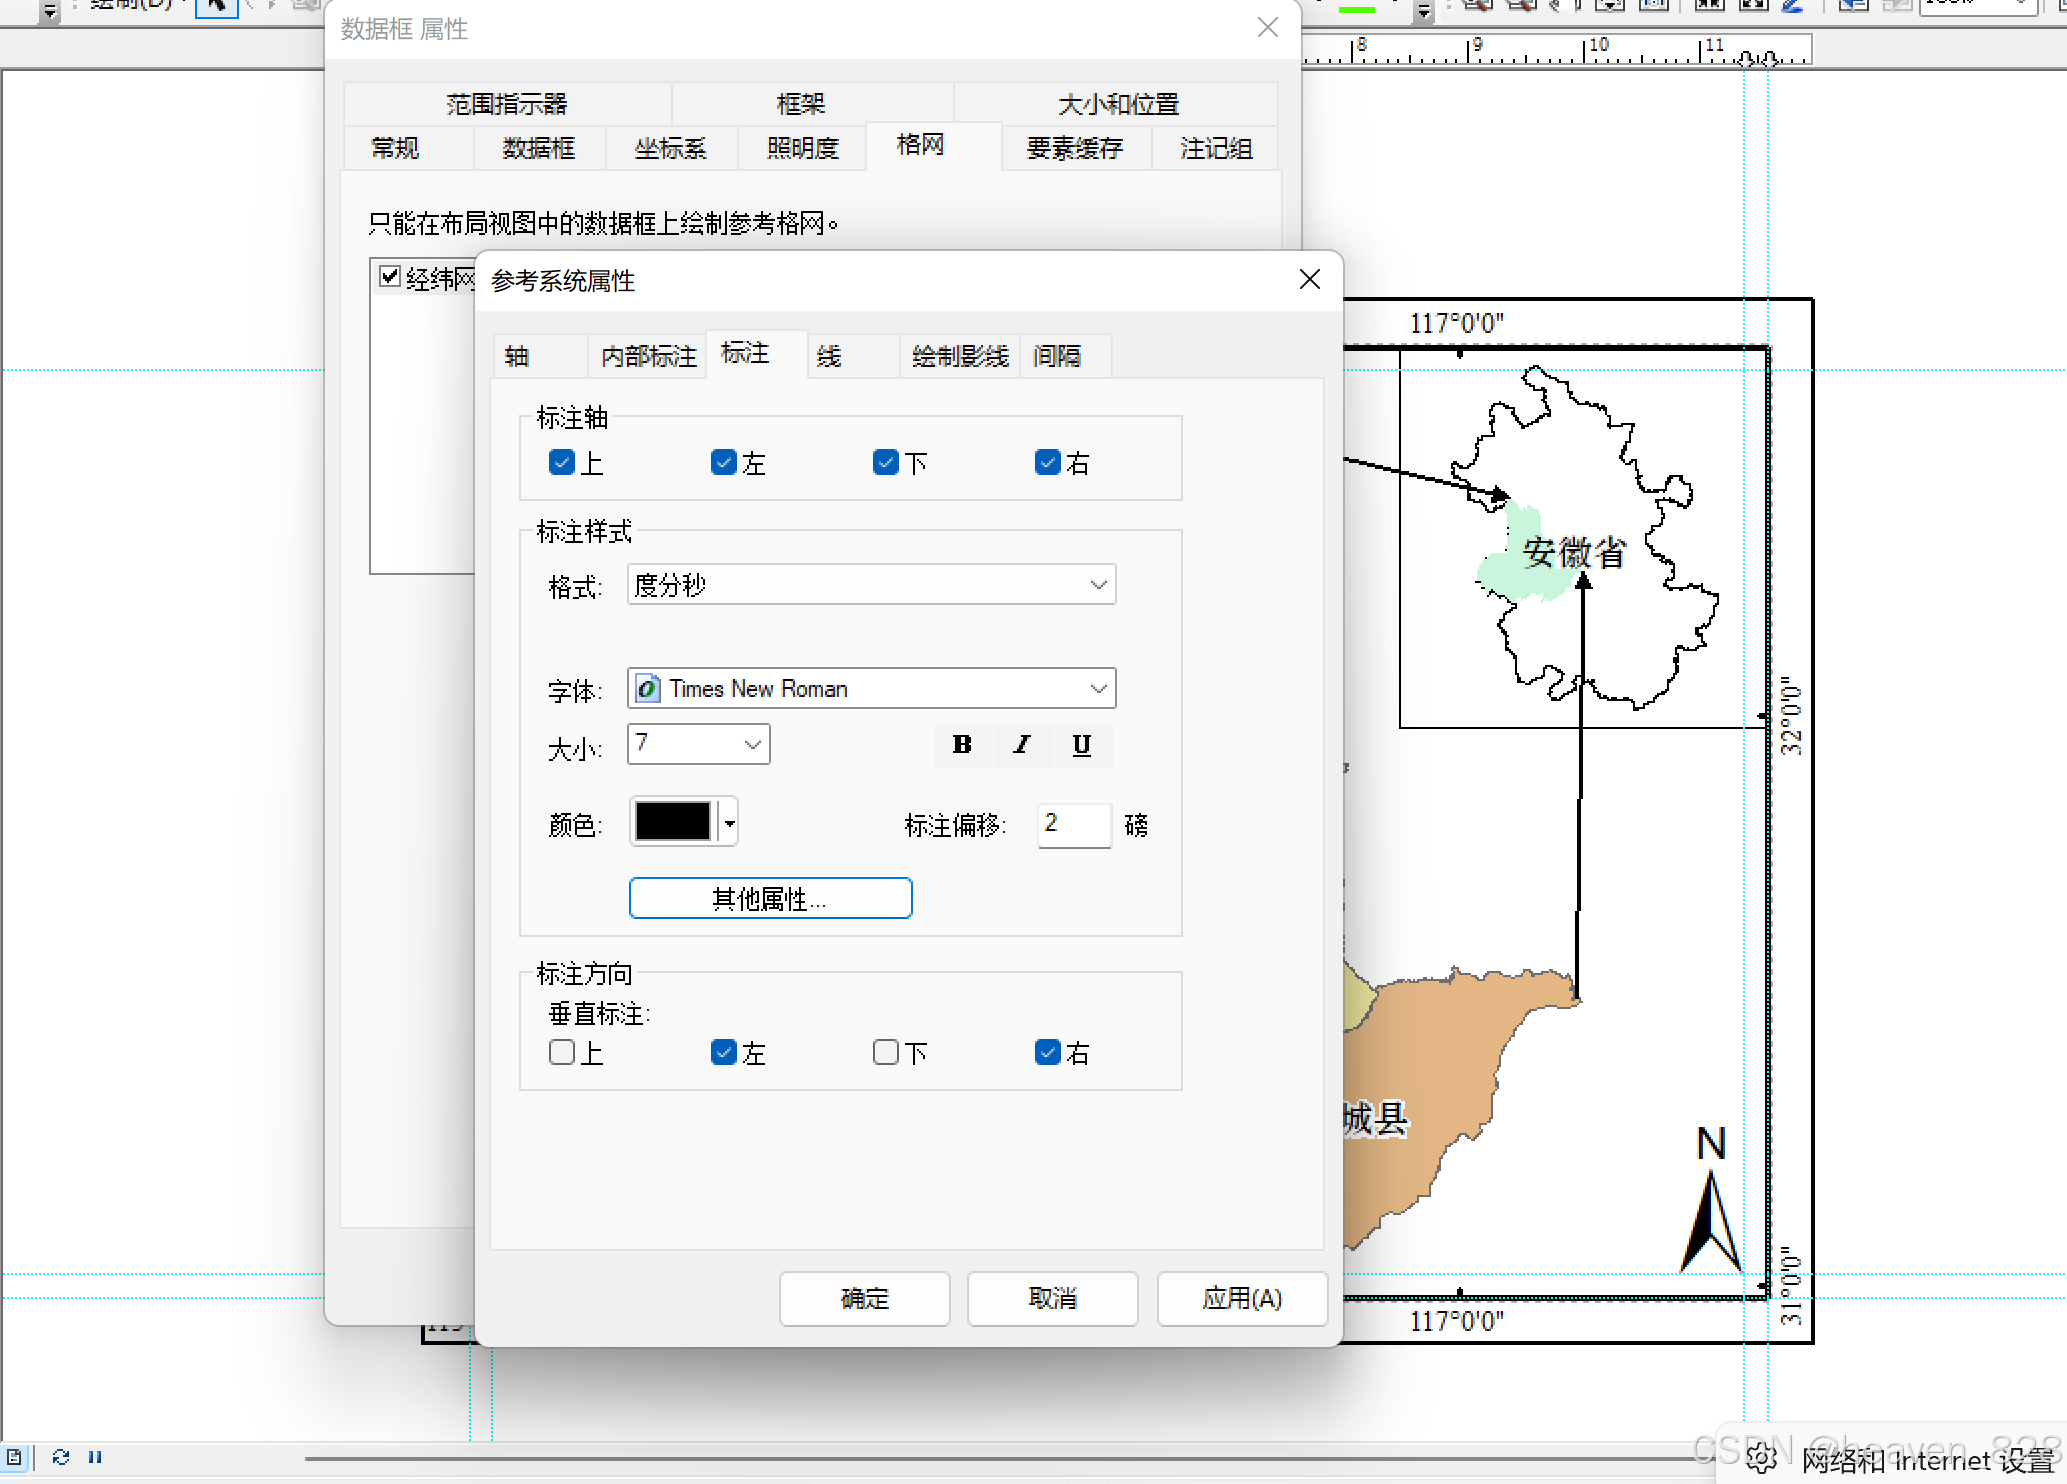Click the pause drawing icon
Viewport: 2067px width, 1484px height.
coord(95,1457)
